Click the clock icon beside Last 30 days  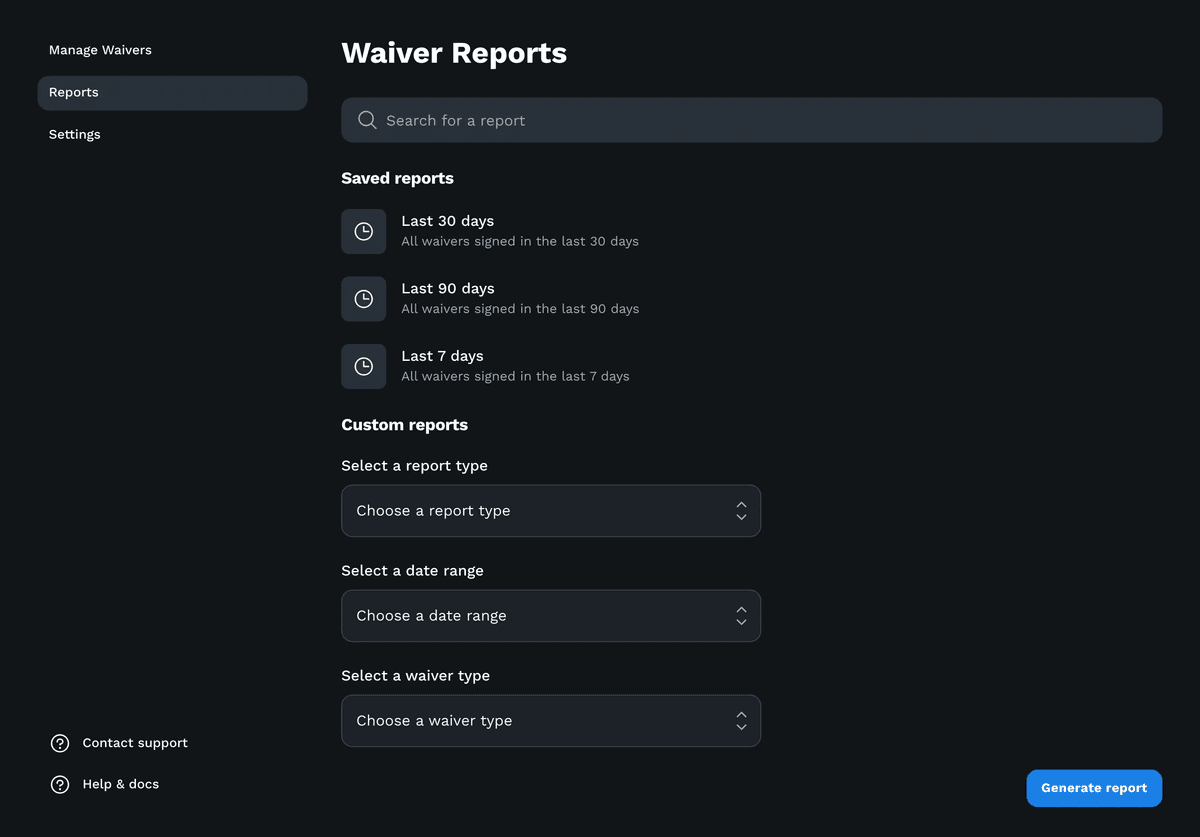(363, 231)
